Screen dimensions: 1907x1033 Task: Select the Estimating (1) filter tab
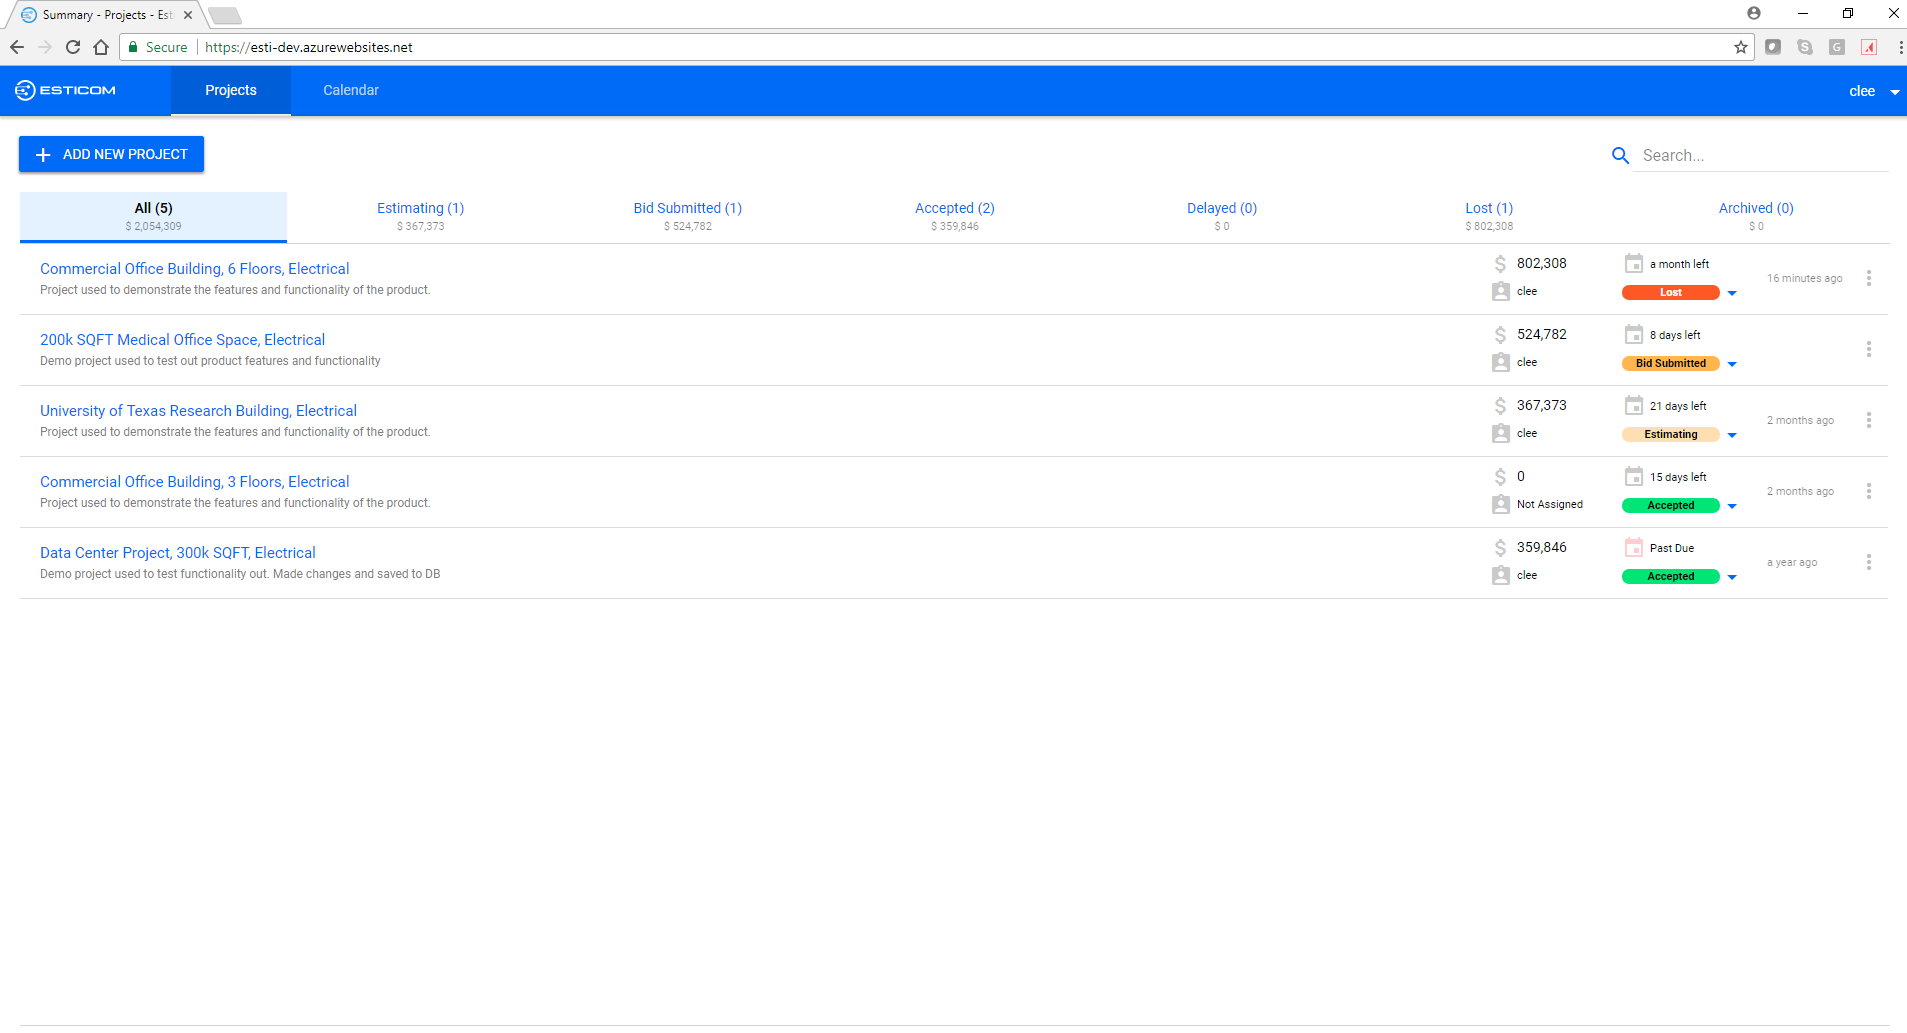click(x=421, y=217)
